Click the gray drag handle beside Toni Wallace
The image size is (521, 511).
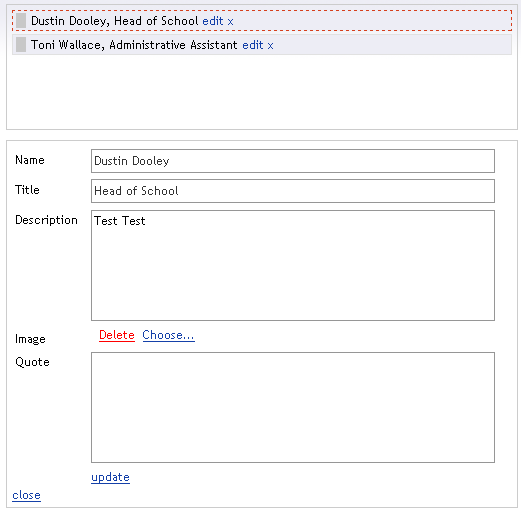tap(21, 45)
